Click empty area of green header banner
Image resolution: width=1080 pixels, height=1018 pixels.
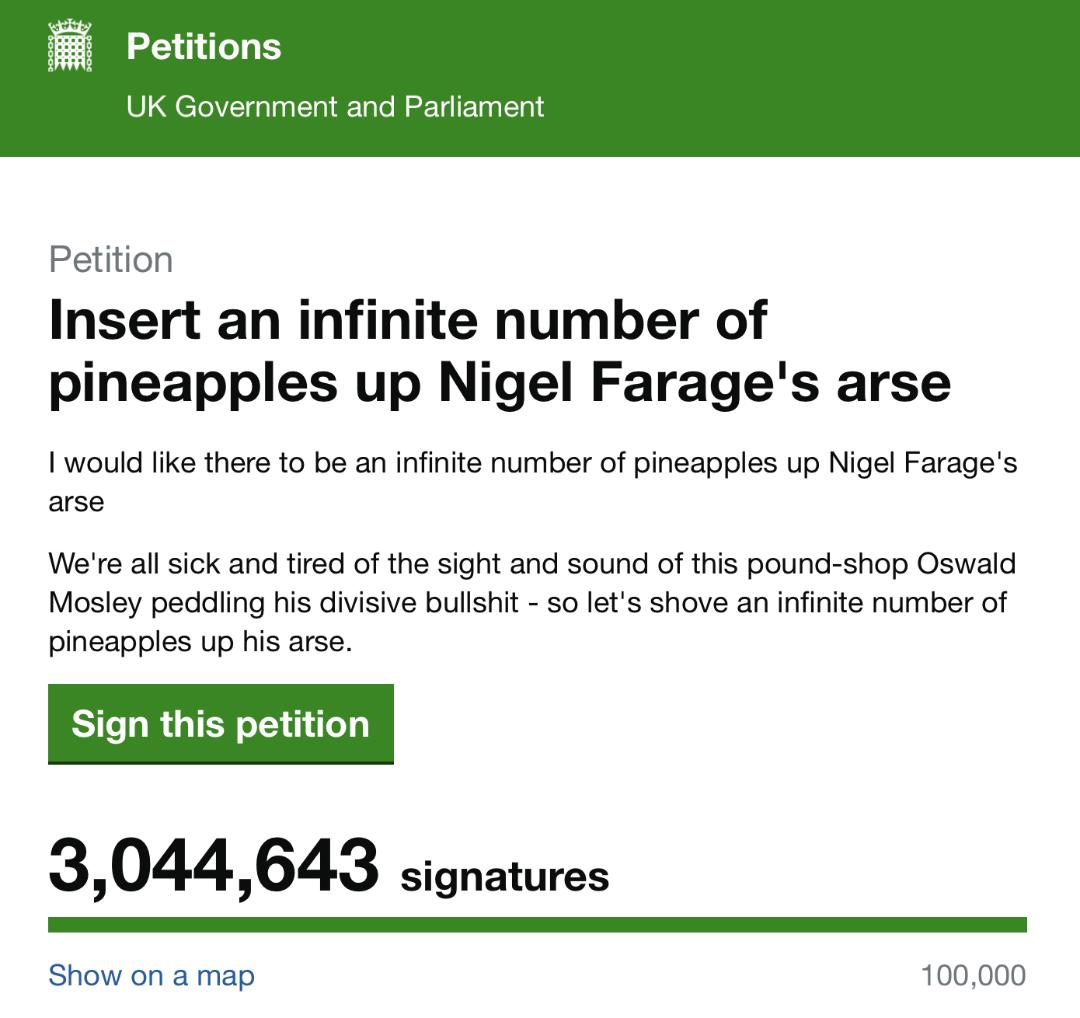pyautogui.click(x=800, y=78)
